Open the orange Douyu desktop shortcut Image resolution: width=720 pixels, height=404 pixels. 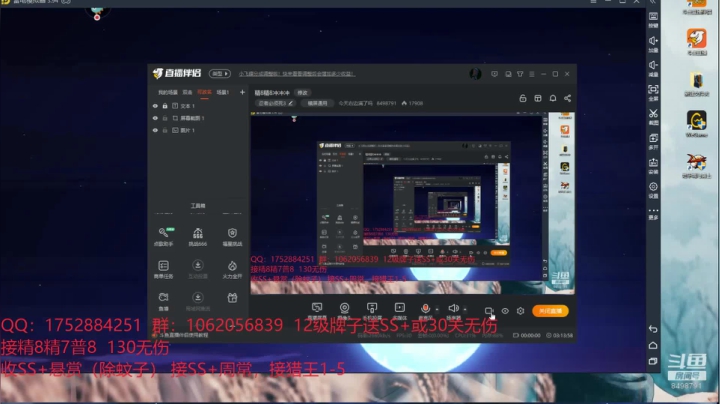pyautogui.click(x=697, y=41)
